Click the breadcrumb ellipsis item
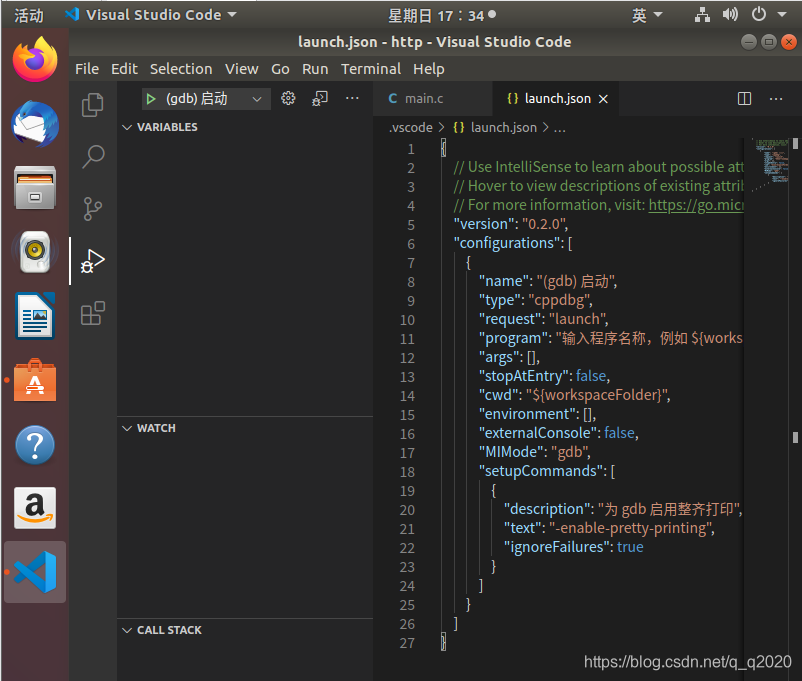Screen dimensions: 802x681 tap(560, 127)
